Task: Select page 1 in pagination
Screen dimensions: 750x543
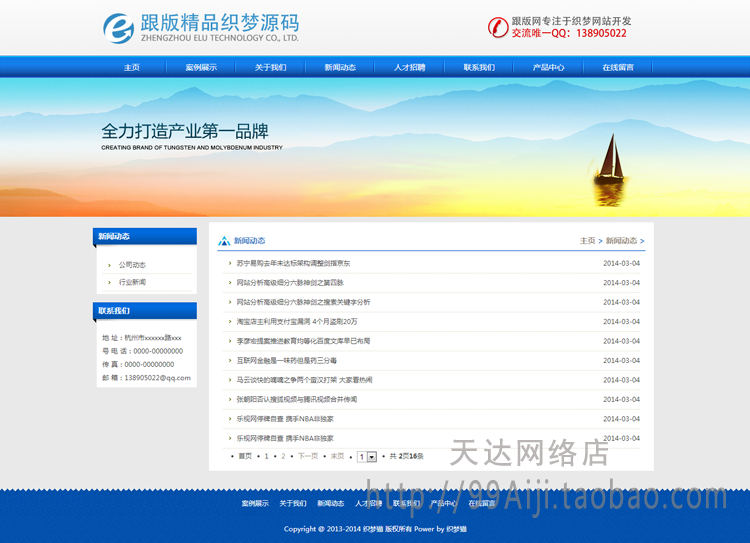Action: coord(266,456)
